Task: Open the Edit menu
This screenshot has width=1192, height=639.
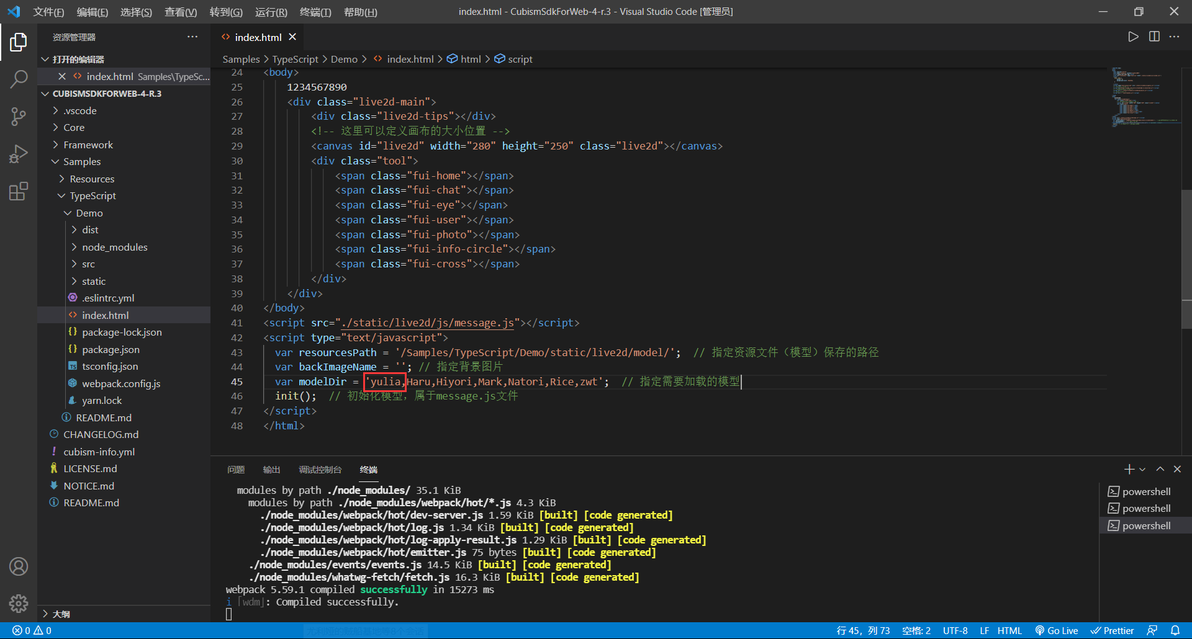Action: (x=92, y=12)
